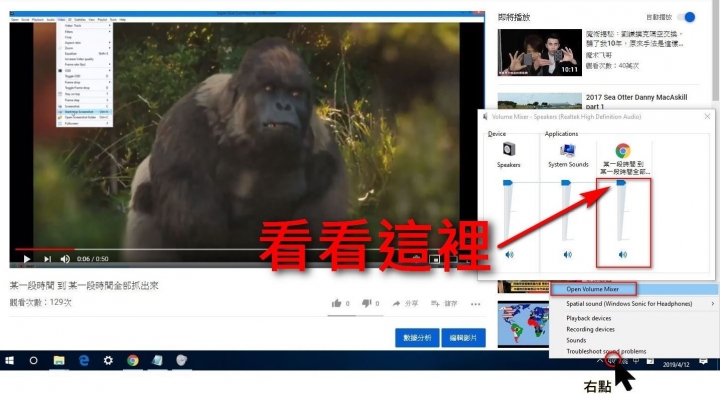This screenshot has width=720, height=394.
Task: Select Recording devices from context menu
Action: pos(634,329)
